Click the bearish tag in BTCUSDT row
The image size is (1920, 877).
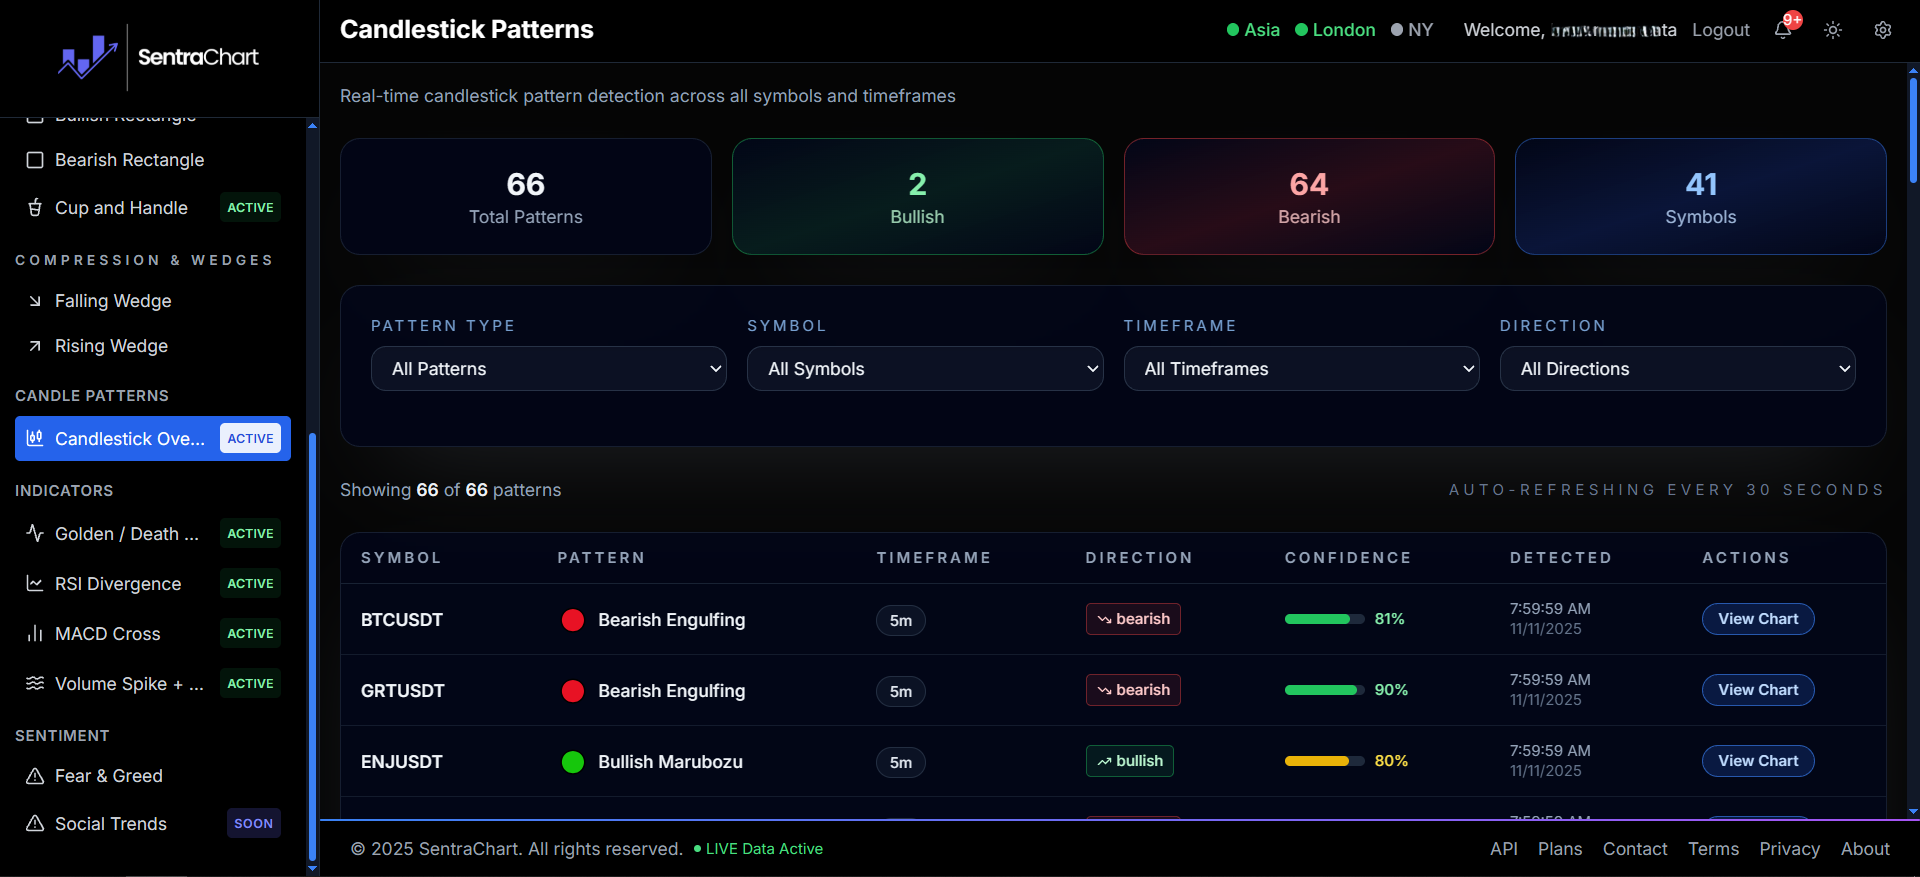pyautogui.click(x=1133, y=619)
